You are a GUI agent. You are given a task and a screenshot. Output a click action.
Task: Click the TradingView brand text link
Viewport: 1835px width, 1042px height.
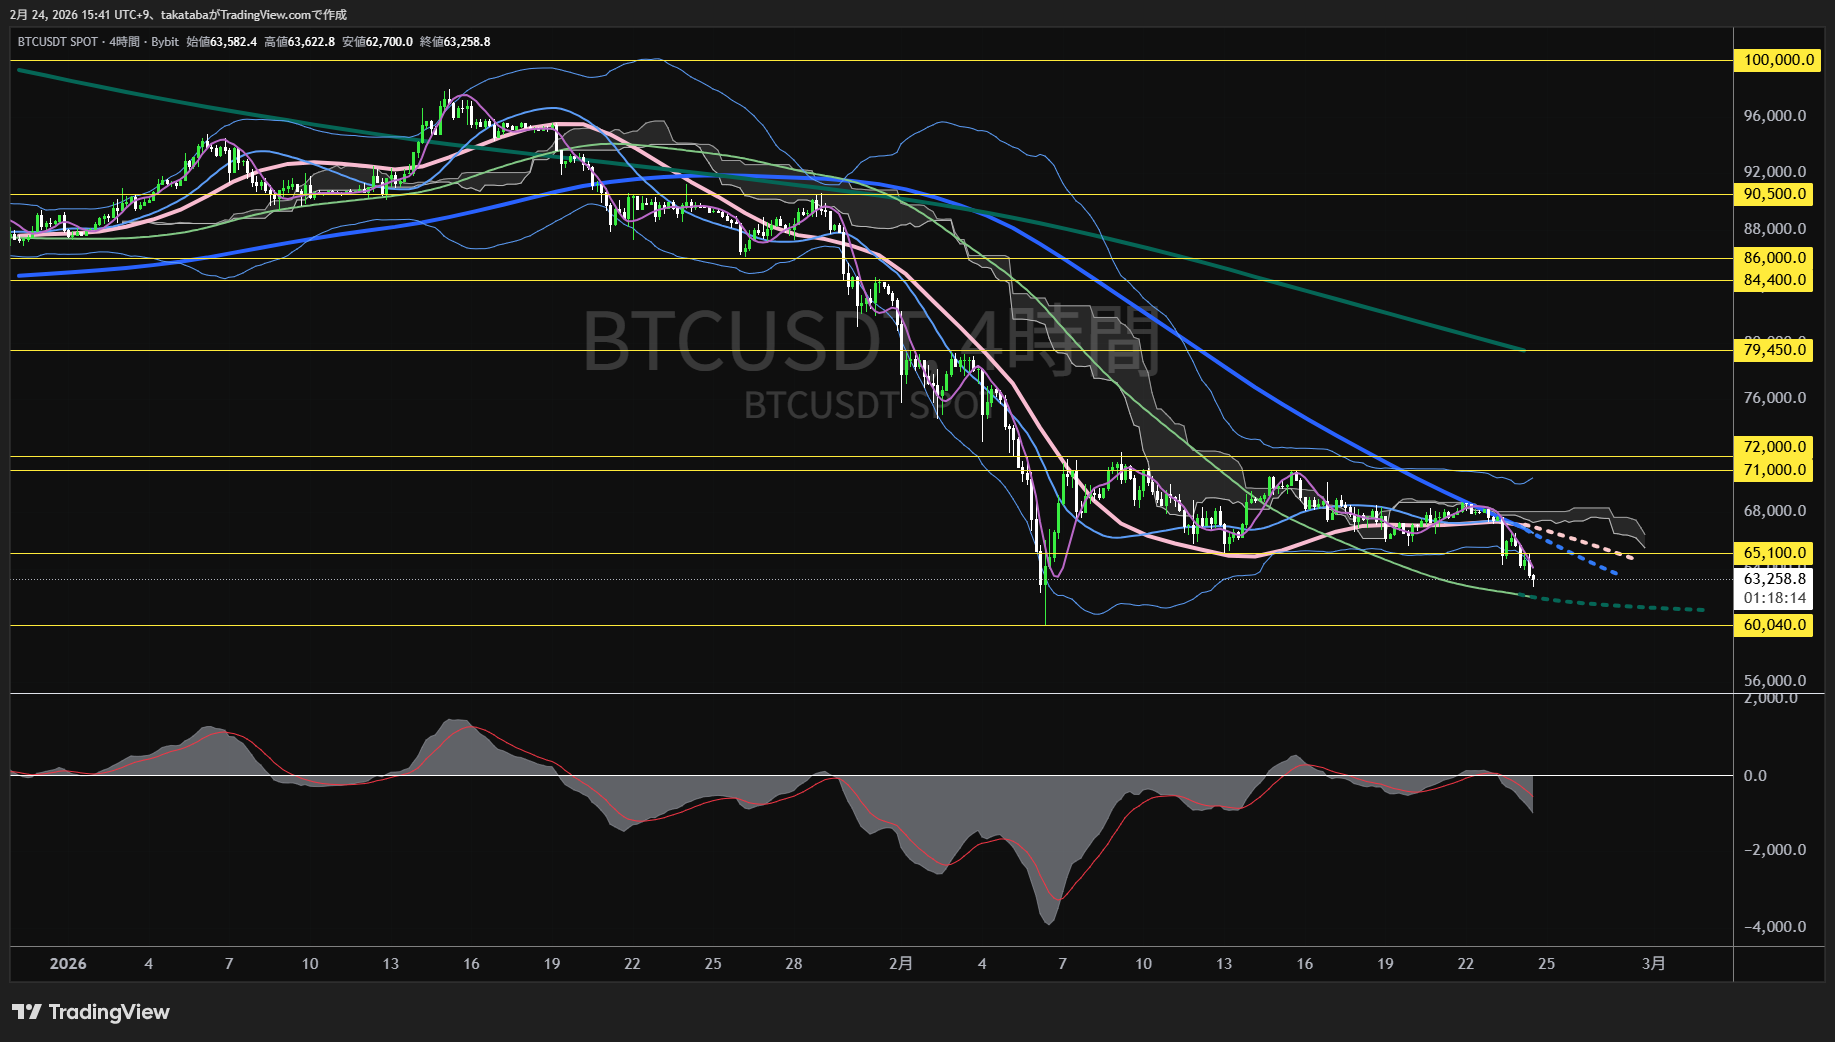point(109,1012)
